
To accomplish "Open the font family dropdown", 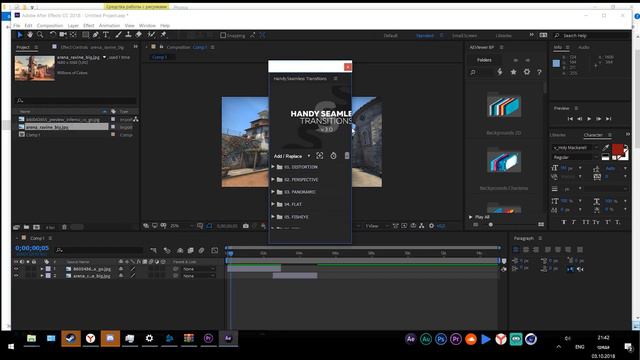I will point(576,147).
